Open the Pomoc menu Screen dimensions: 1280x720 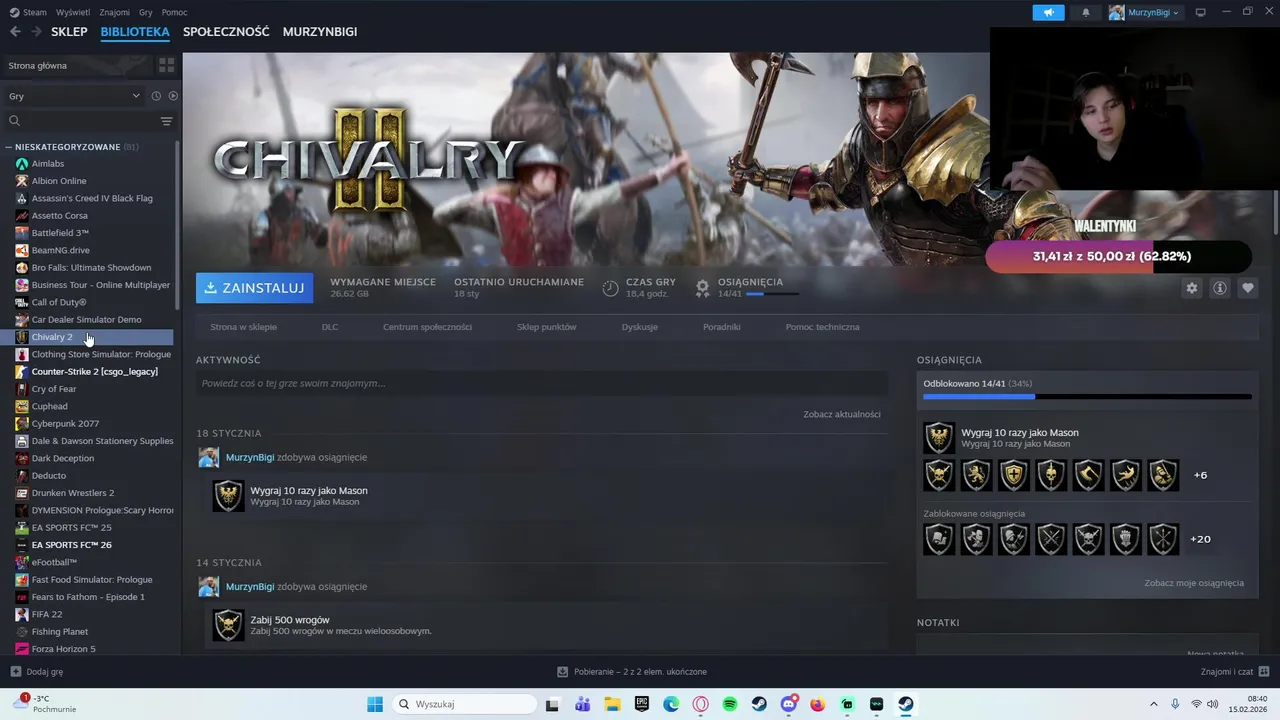coord(175,12)
